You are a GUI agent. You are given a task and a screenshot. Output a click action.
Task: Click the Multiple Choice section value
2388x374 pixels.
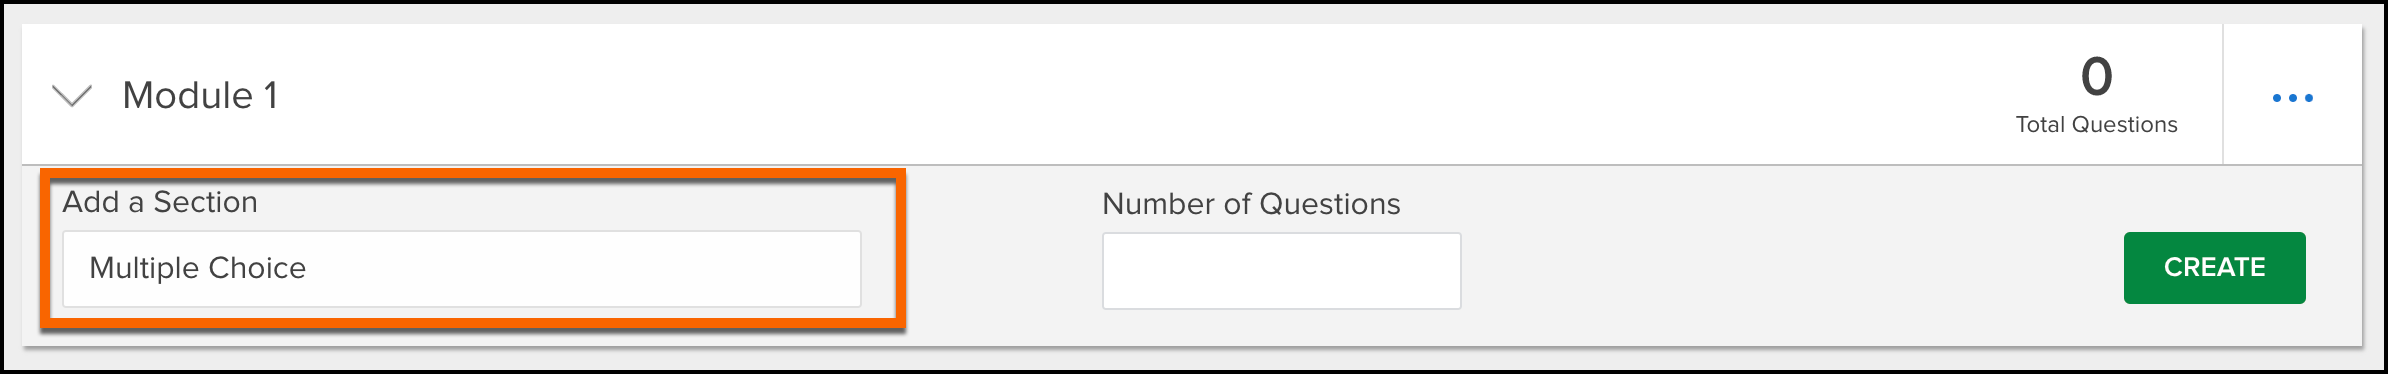tap(198, 268)
